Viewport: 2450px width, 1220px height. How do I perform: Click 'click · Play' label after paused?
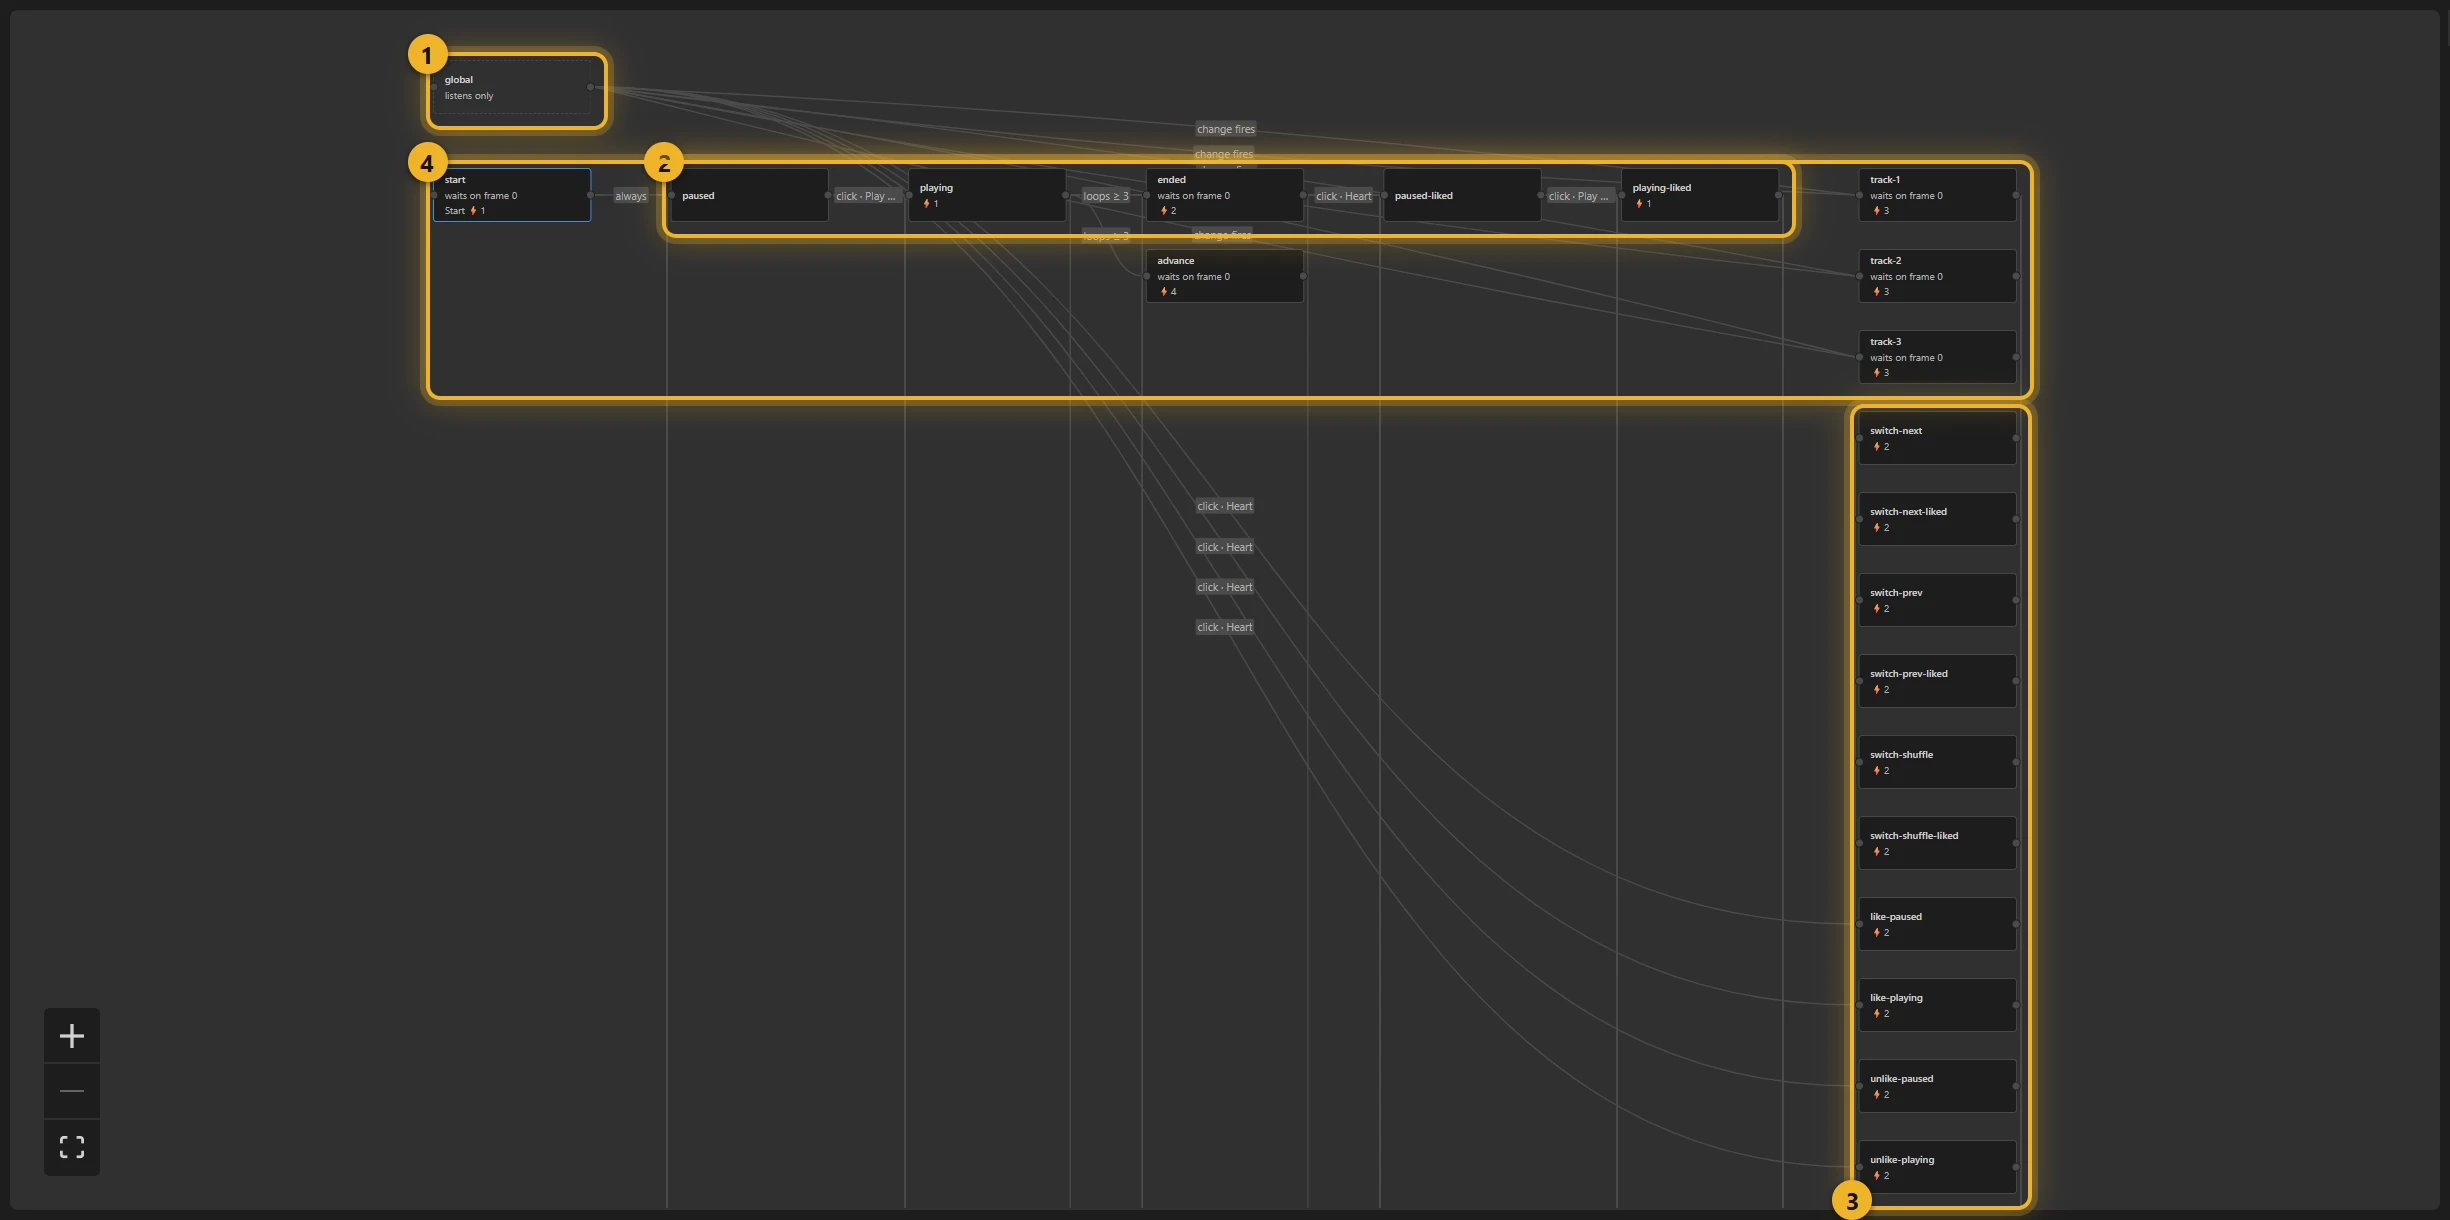pos(866,196)
